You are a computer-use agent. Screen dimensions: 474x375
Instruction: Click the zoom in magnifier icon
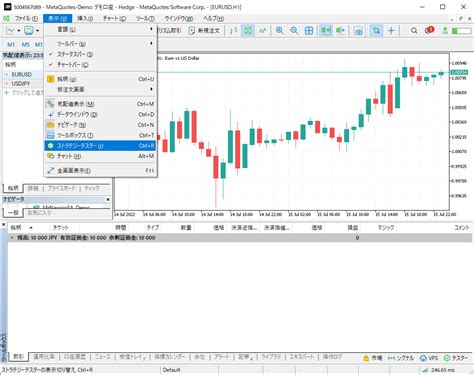tap(279, 31)
